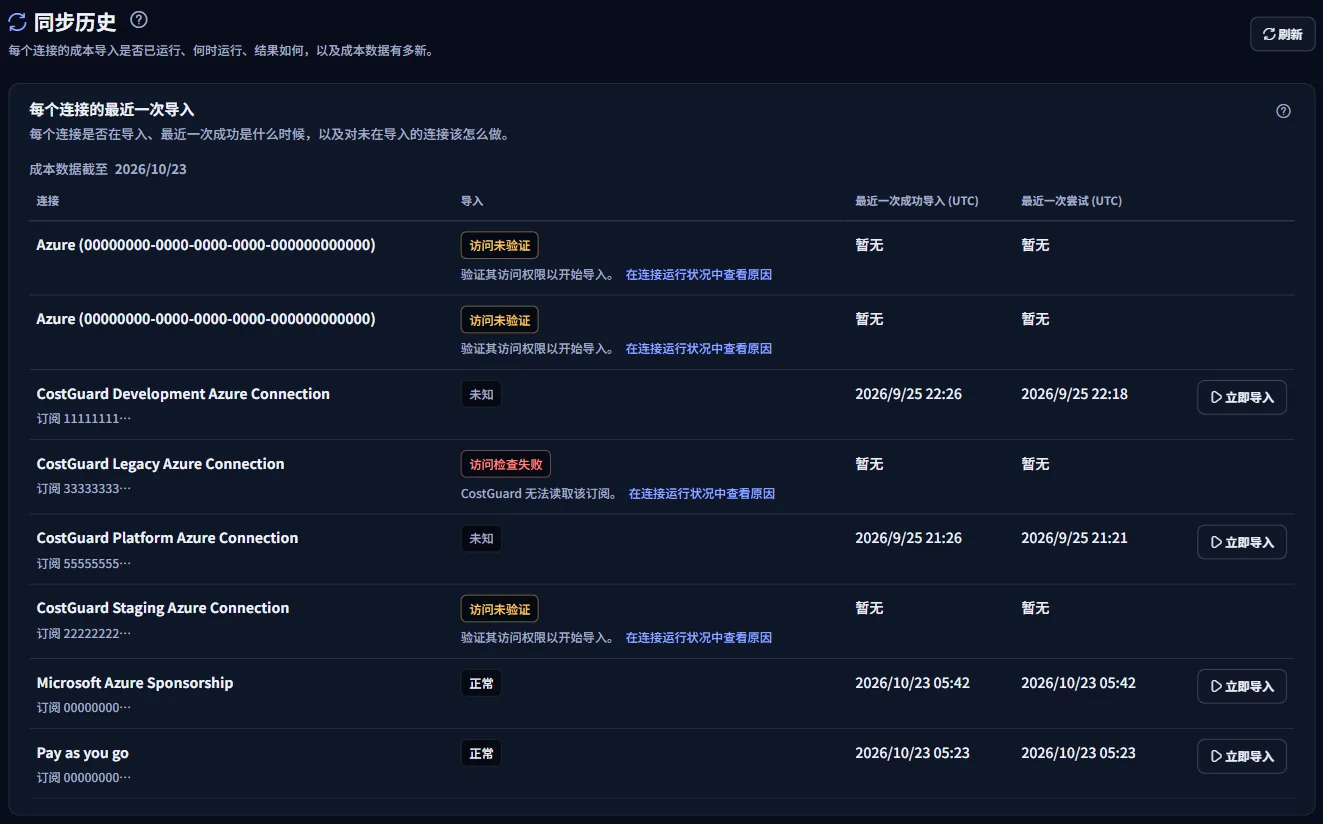Screen dimensions: 1323x824
Task: Click the help icon beside the 同步历史 title
Action: coord(139,19)
